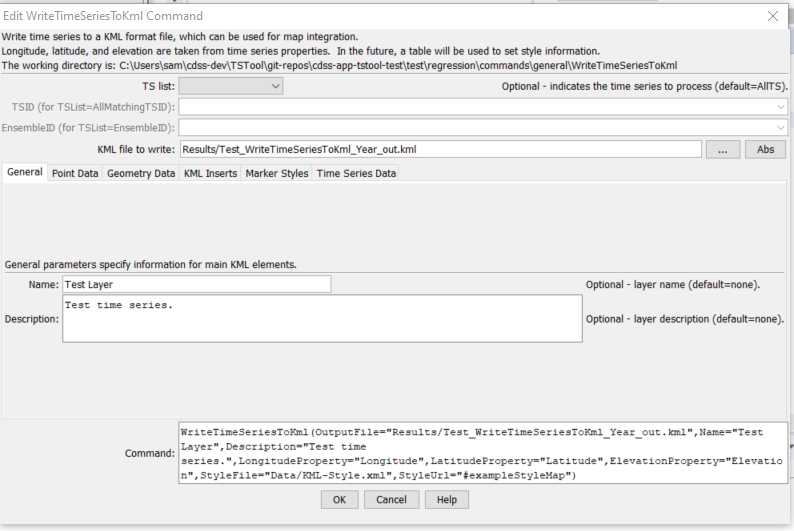The height and width of the screenshot is (531, 794).
Task: Click the KML file to write field
Action: coord(441,149)
